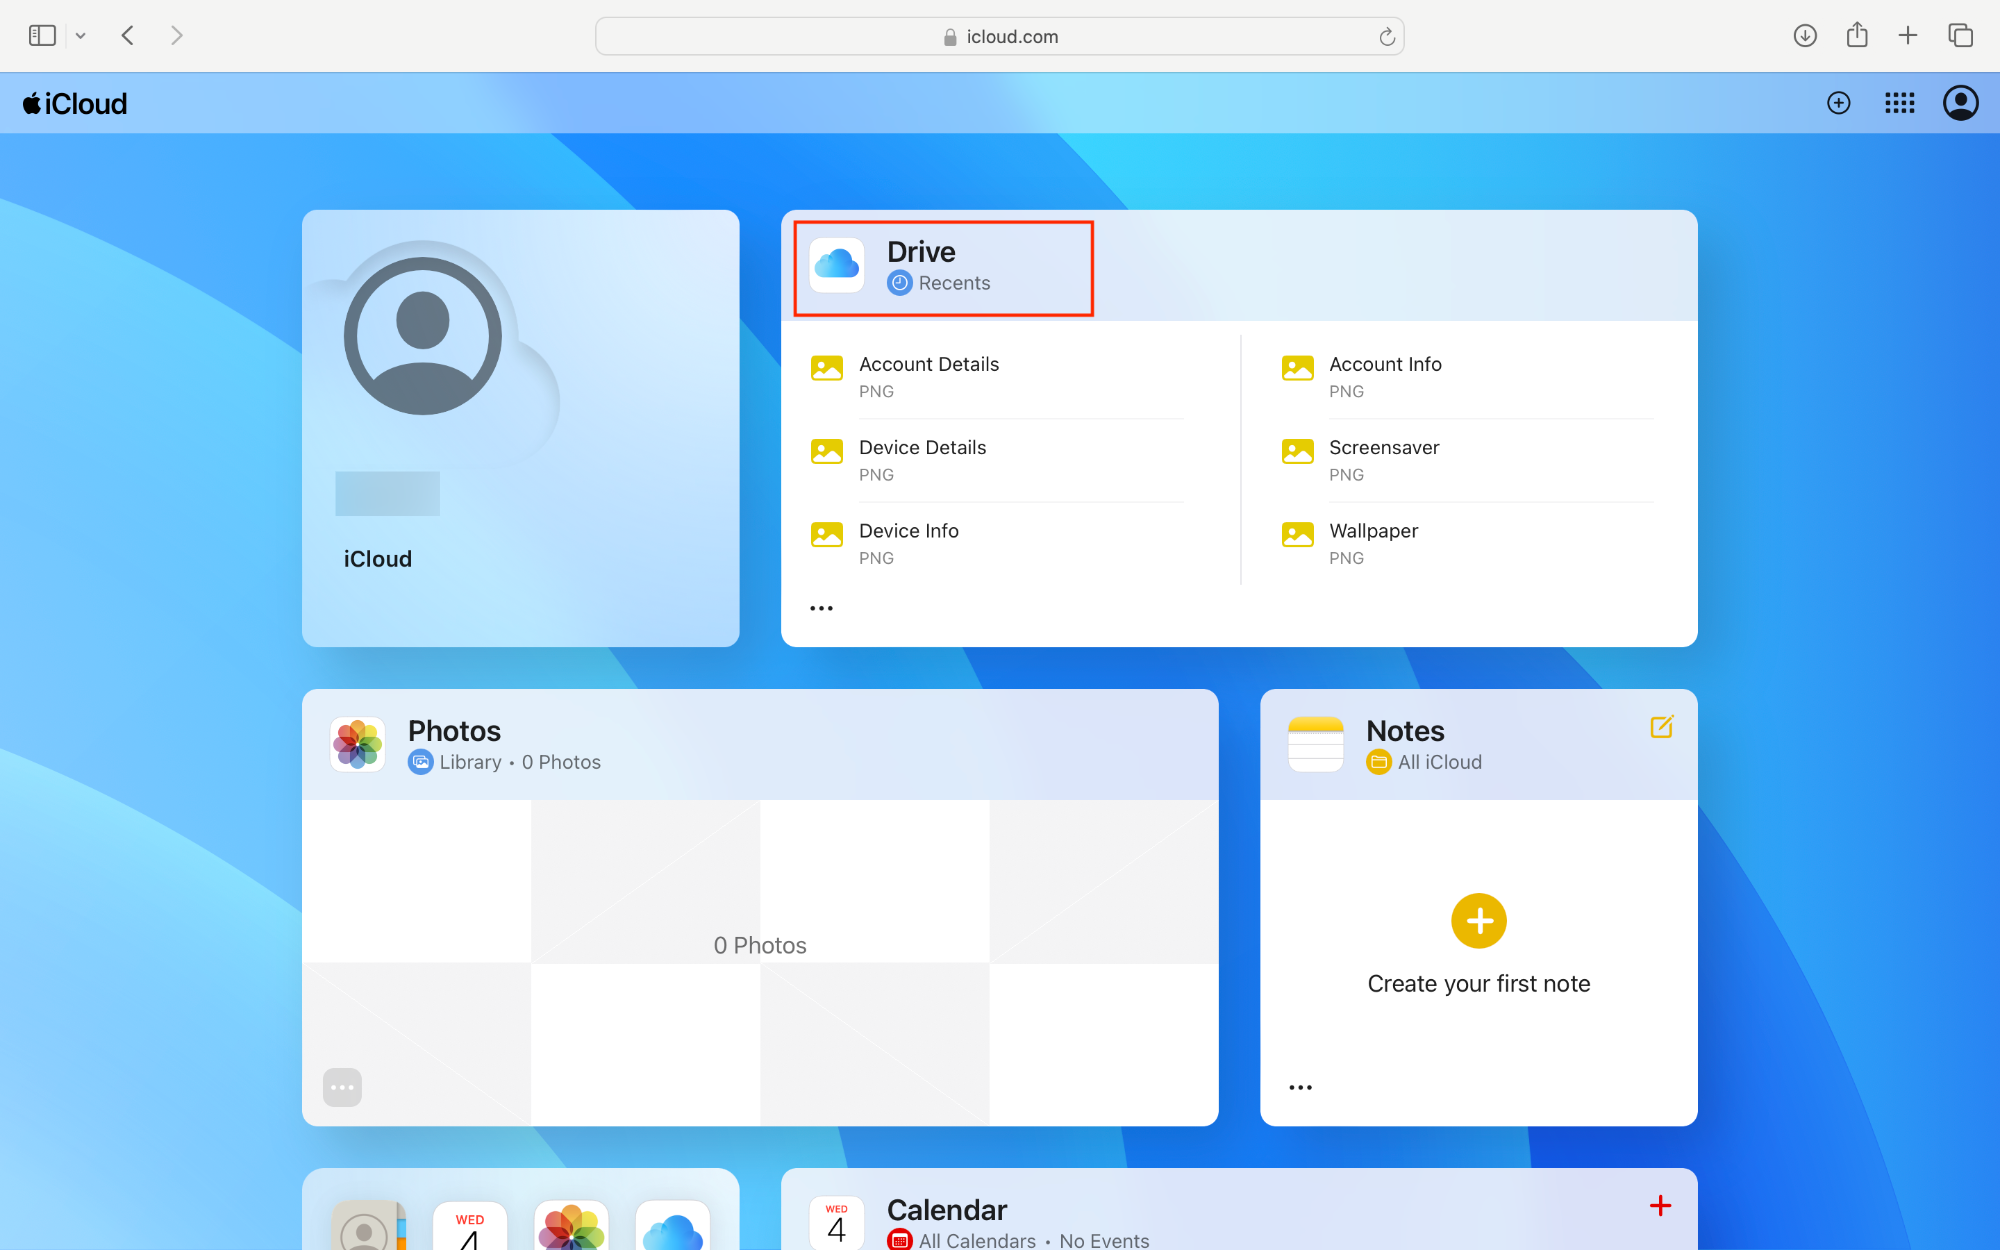This screenshot has width=2000, height=1250.
Task: Click the Account Details image icon
Action: point(827,368)
